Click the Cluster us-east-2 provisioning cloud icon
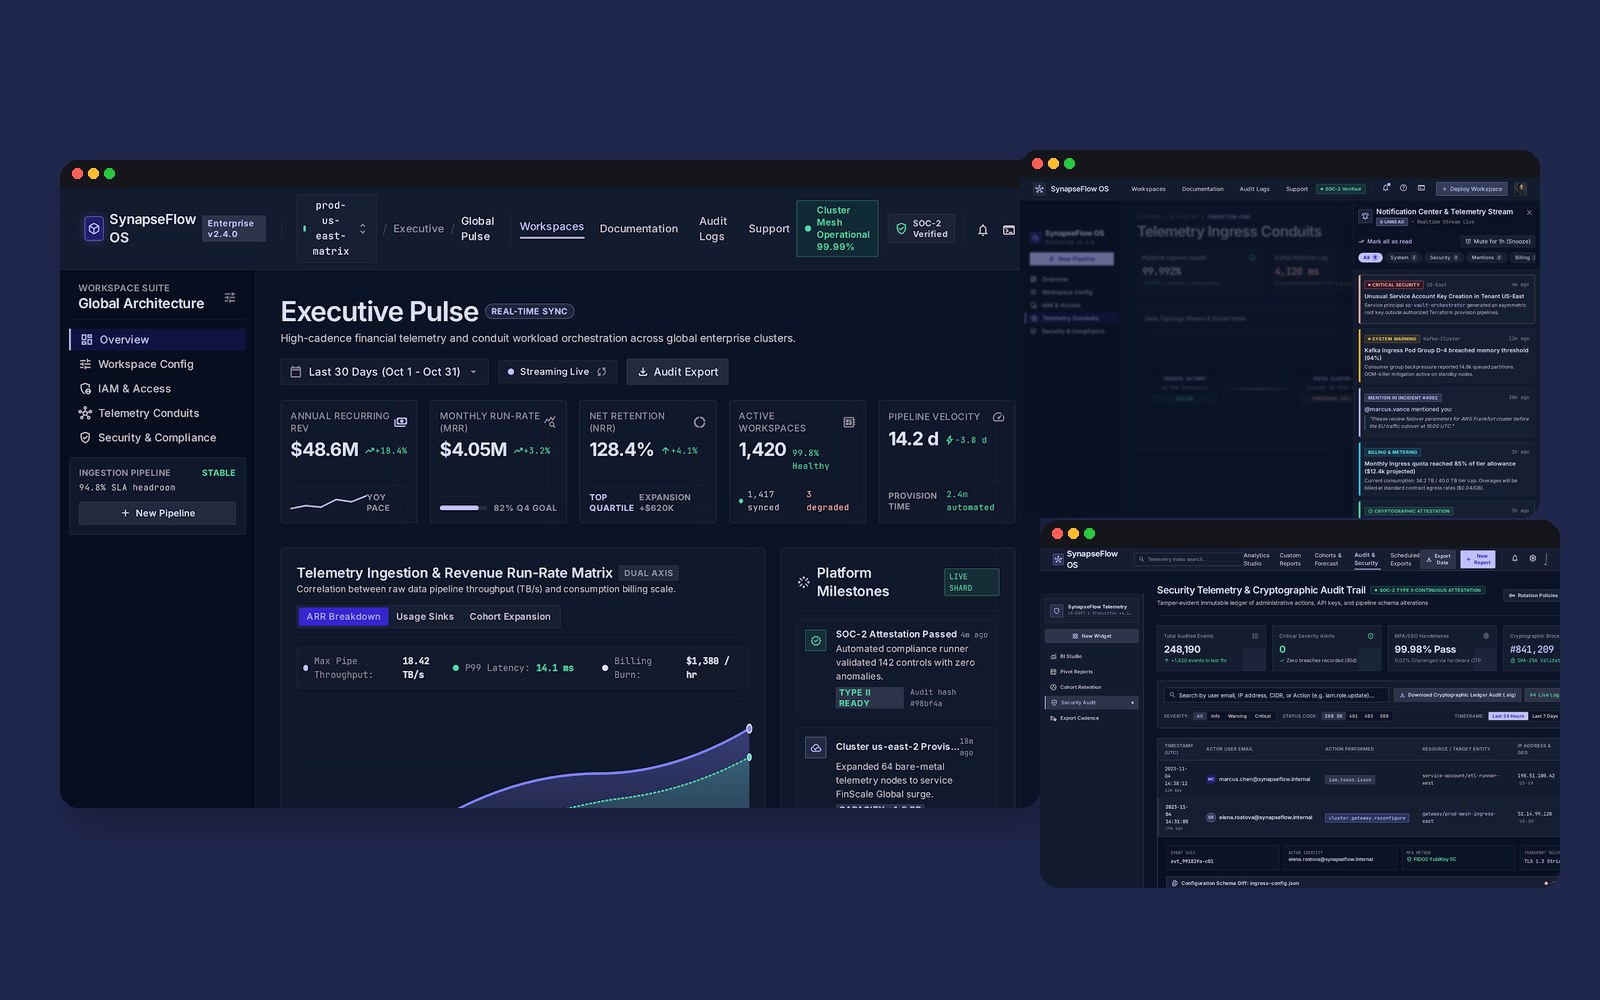Viewport: 1600px width, 1000px height. point(816,748)
